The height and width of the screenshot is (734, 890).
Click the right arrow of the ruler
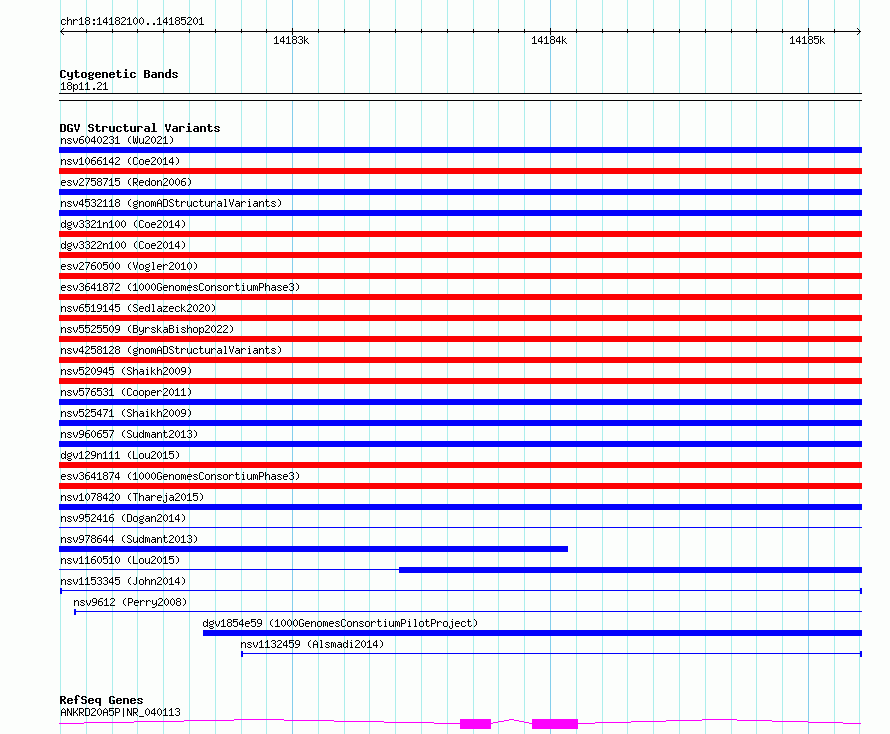point(859,32)
